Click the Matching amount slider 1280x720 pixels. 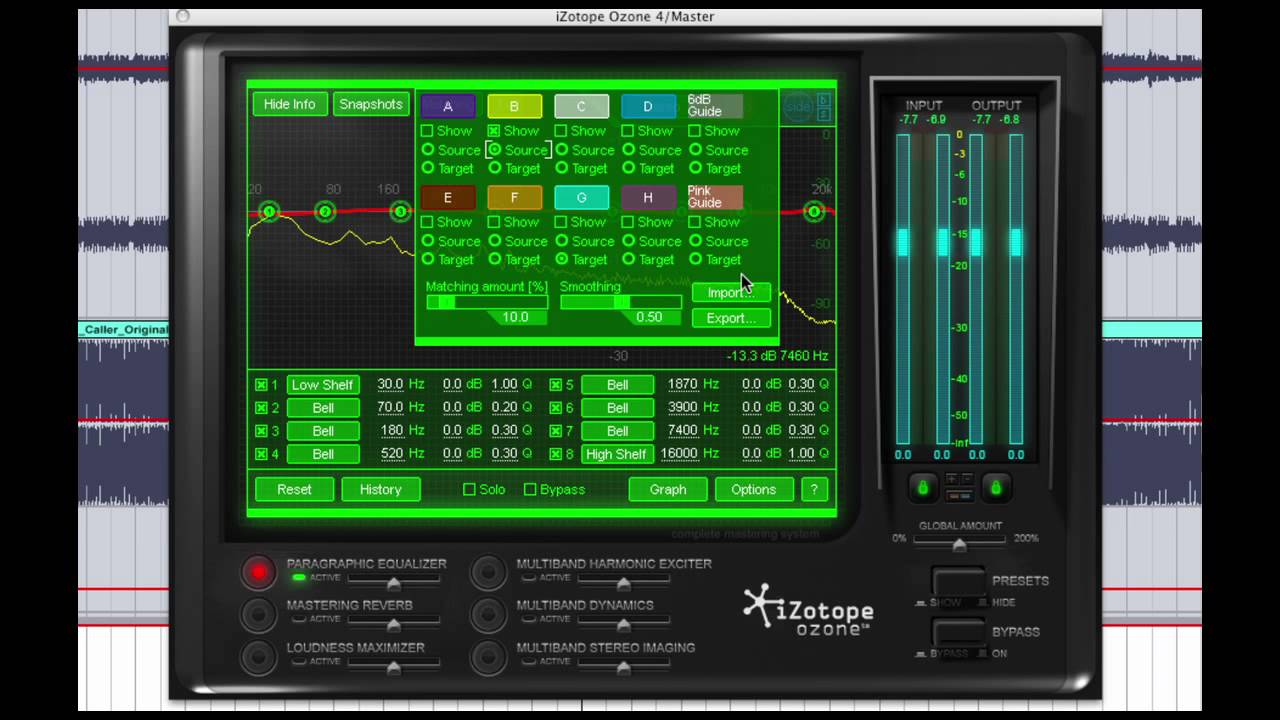tap(487, 302)
